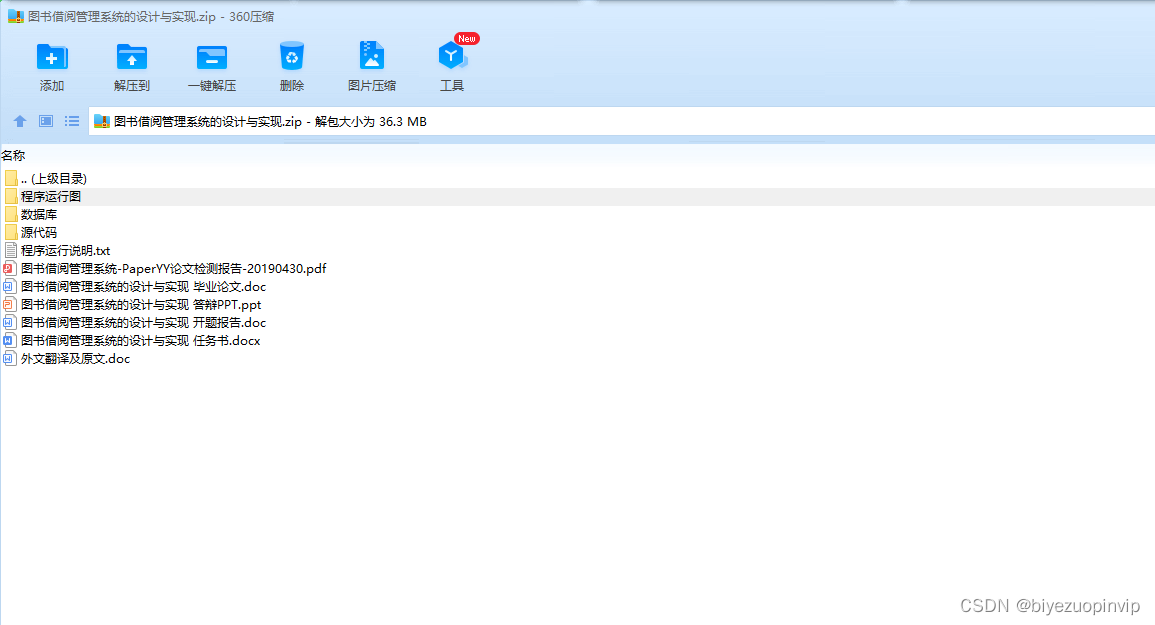Switch to the list view icon

click(x=71, y=121)
